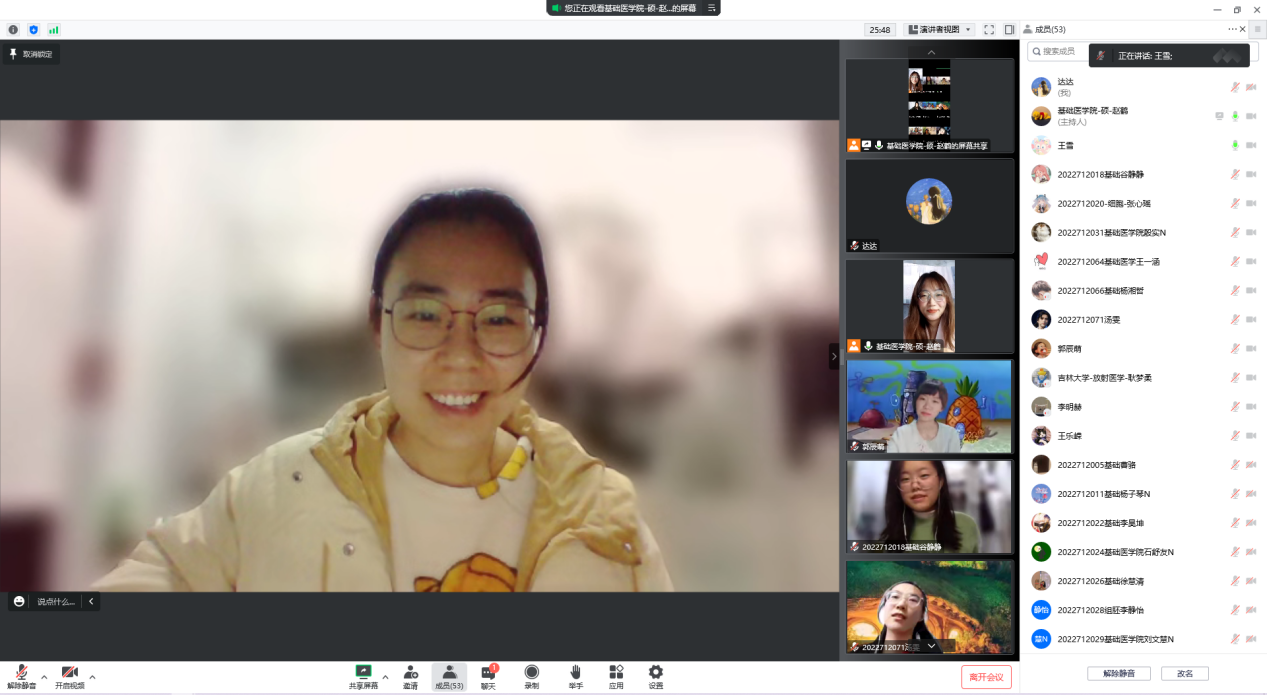Open the chat panel with unread badge

[x=488, y=676]
